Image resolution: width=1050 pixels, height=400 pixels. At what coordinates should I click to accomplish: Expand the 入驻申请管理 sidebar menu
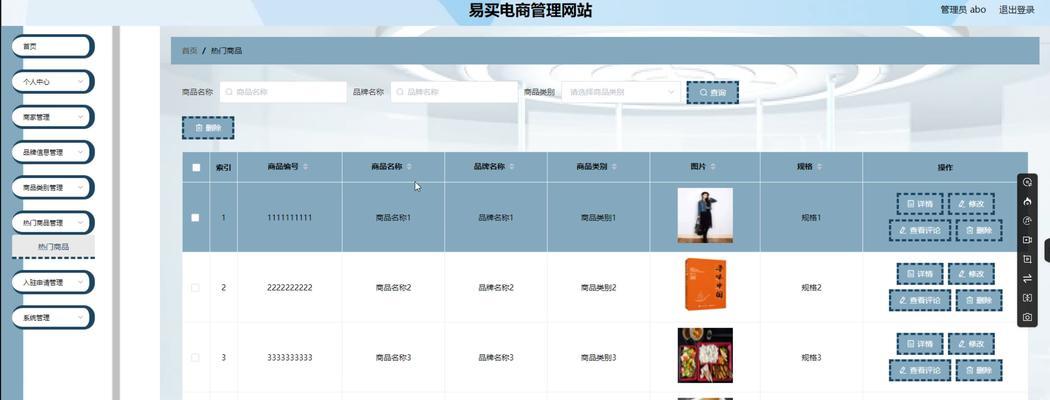52,283
